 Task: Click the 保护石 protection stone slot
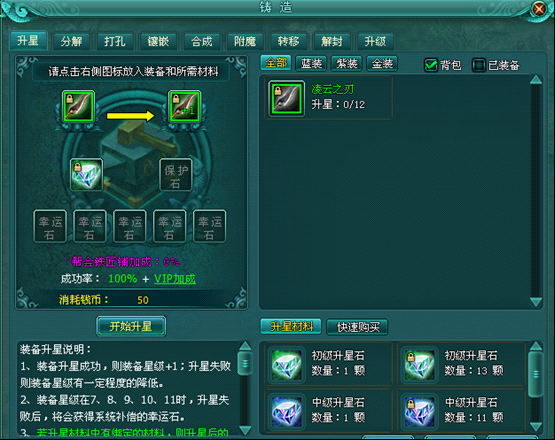[x=176, y=175]
